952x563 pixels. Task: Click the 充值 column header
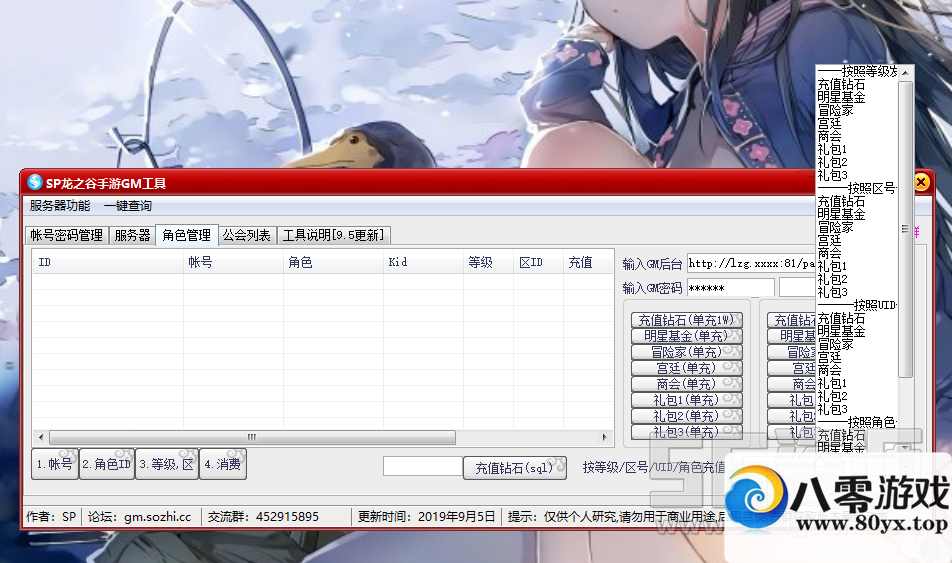588,262
